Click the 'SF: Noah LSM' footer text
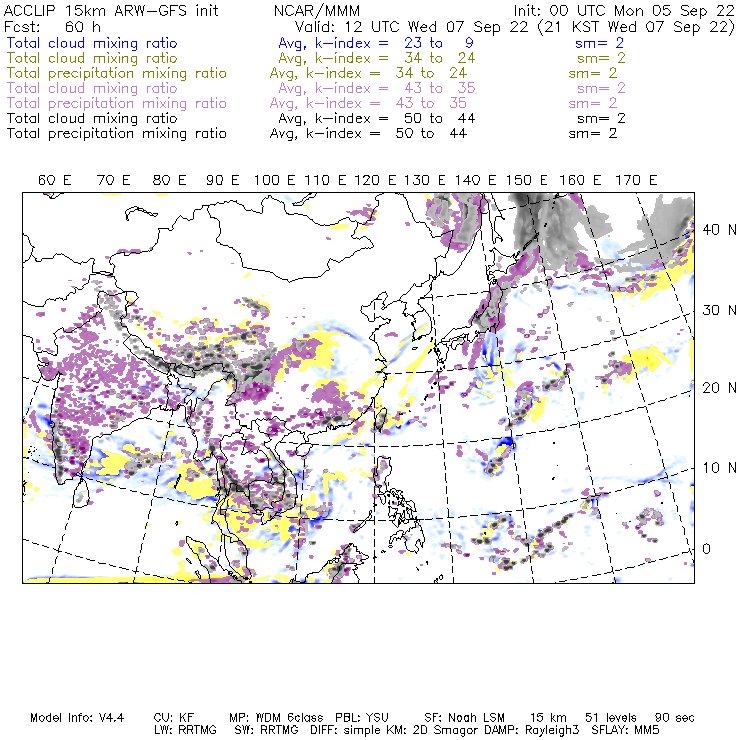Viewport: 740px width, 740px height. coord(464,718)
